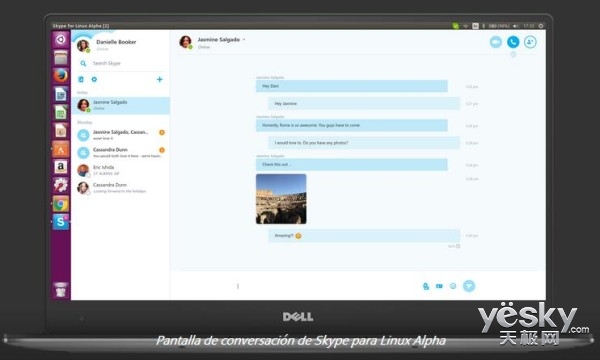600x360 pixels.
Task: Click the "Hey Dani" message bubble
Action: point(352,86)
